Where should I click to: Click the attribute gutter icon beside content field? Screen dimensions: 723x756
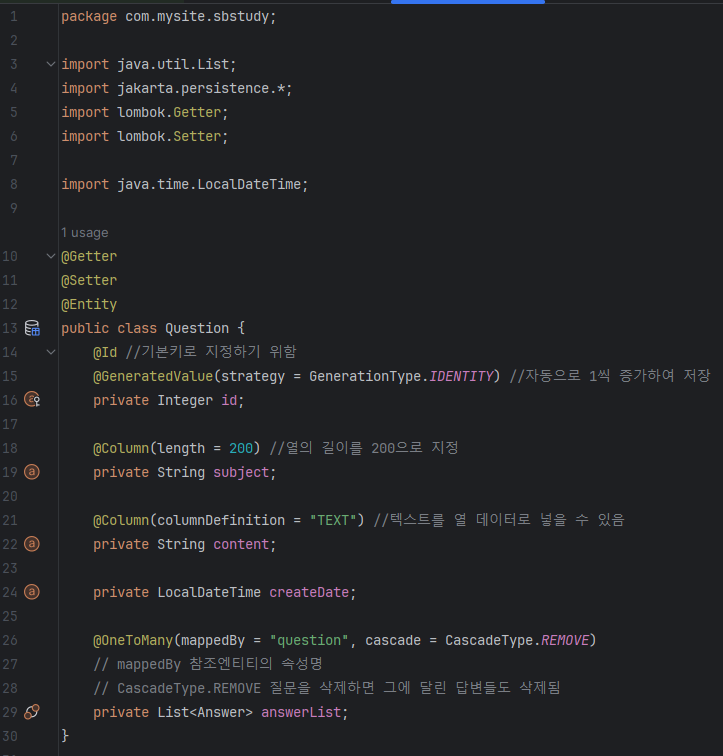click(32, 544)
